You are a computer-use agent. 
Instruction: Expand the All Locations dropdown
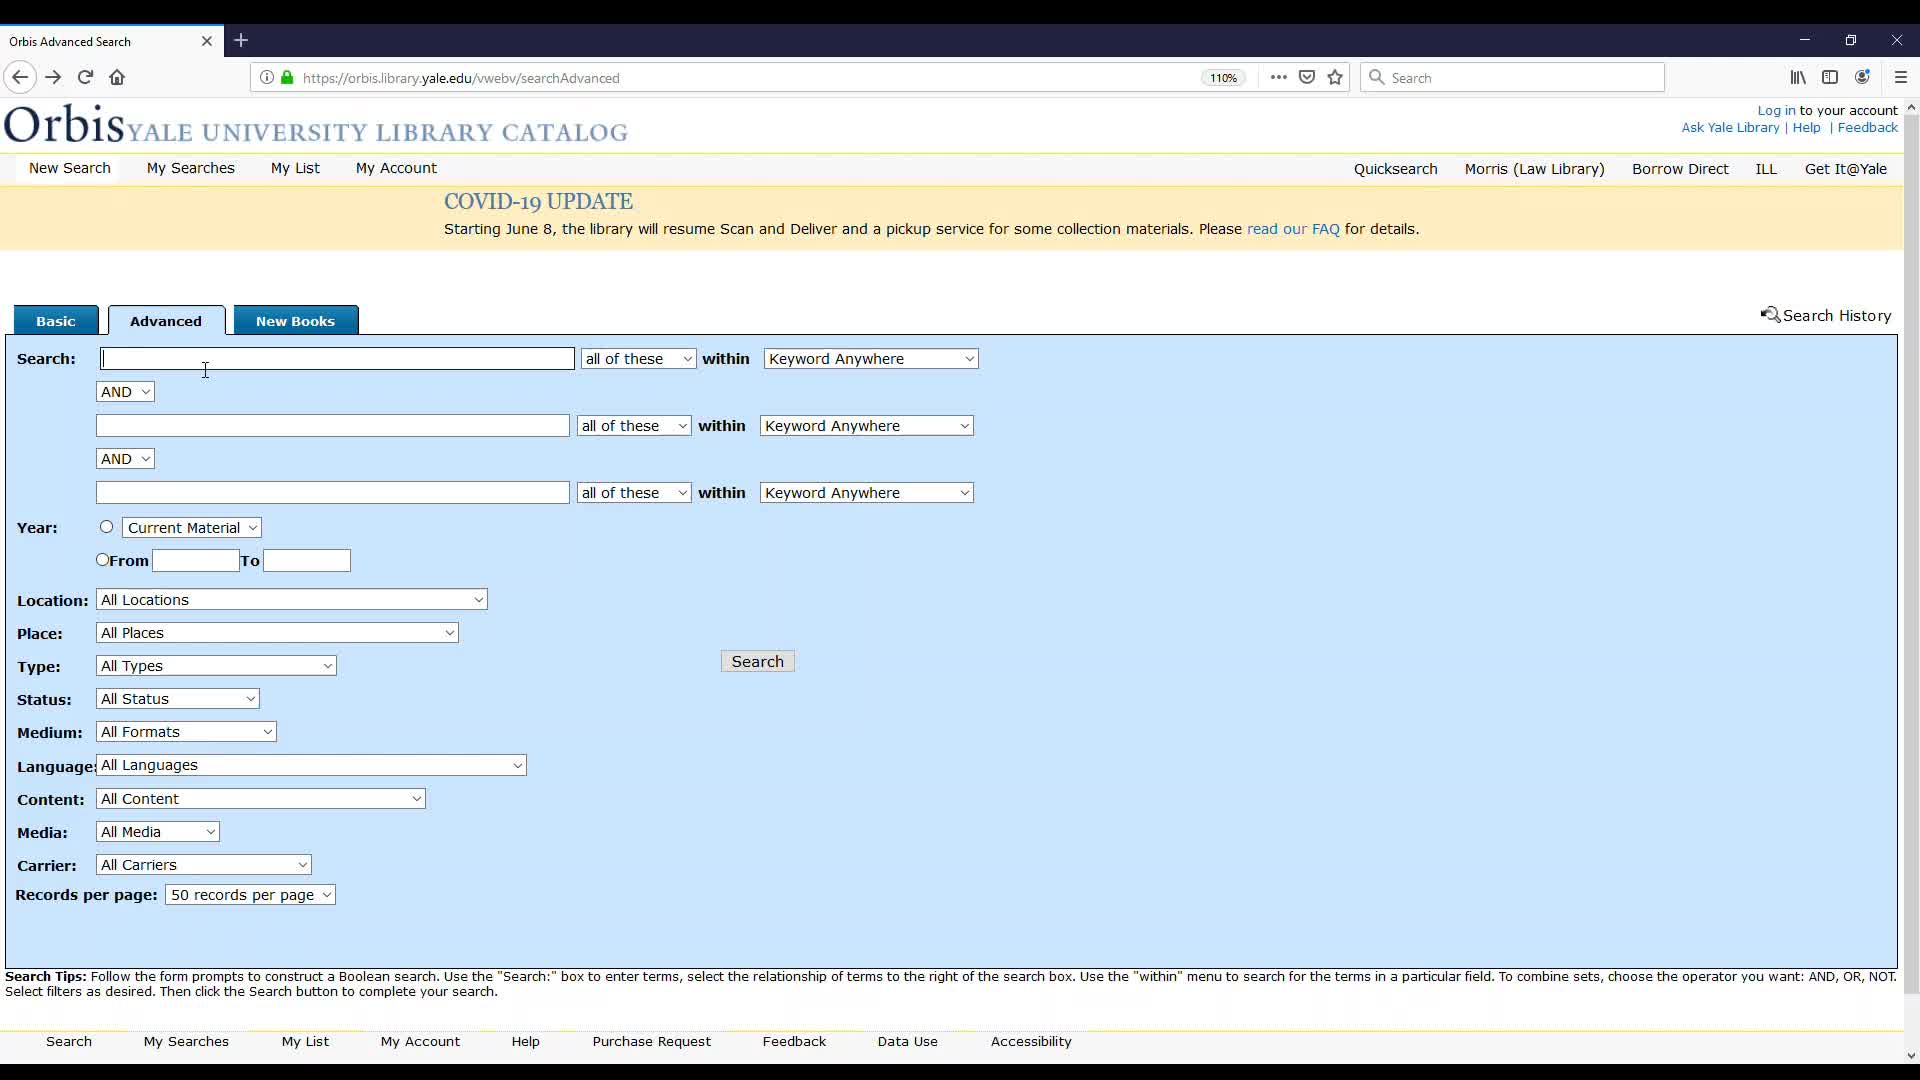pyautogui.click(x=292, y=600)
